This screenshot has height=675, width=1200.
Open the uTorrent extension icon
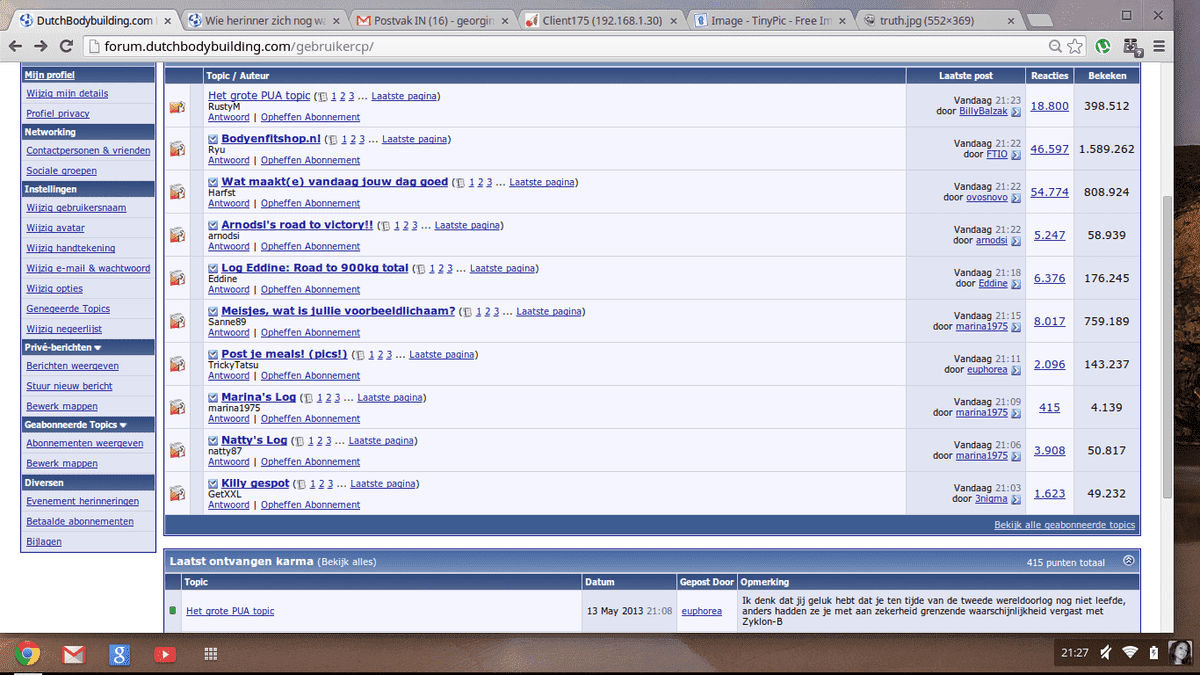(1103, 46)
